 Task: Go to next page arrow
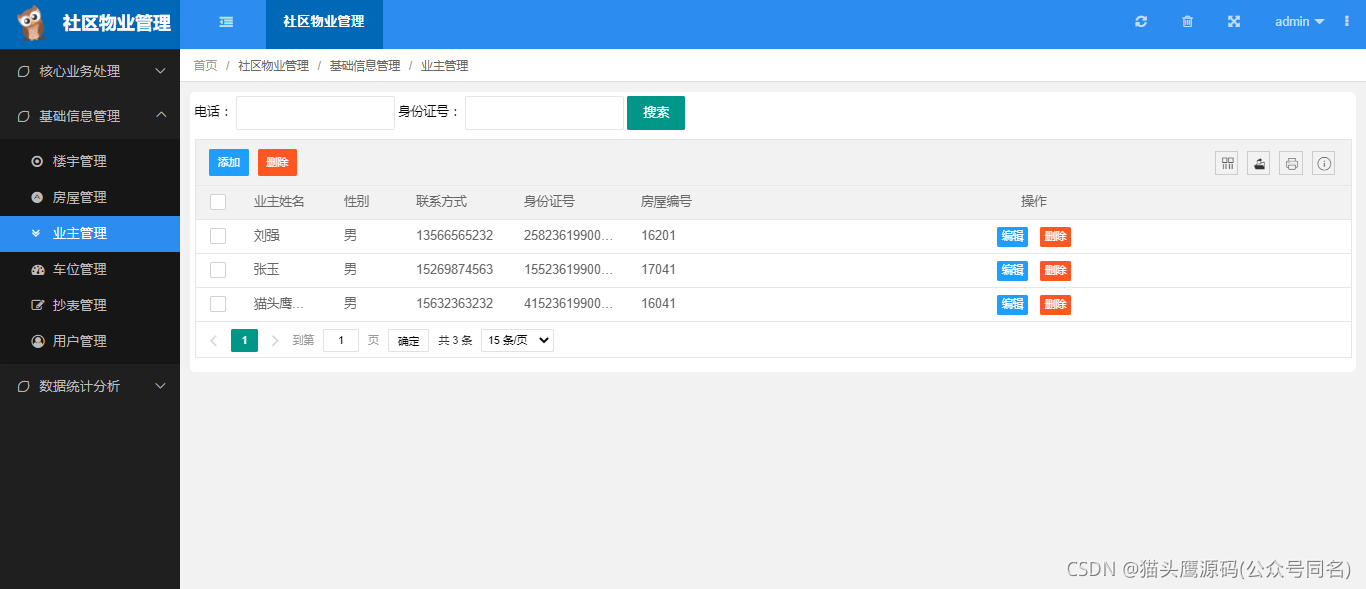point(275,340)
